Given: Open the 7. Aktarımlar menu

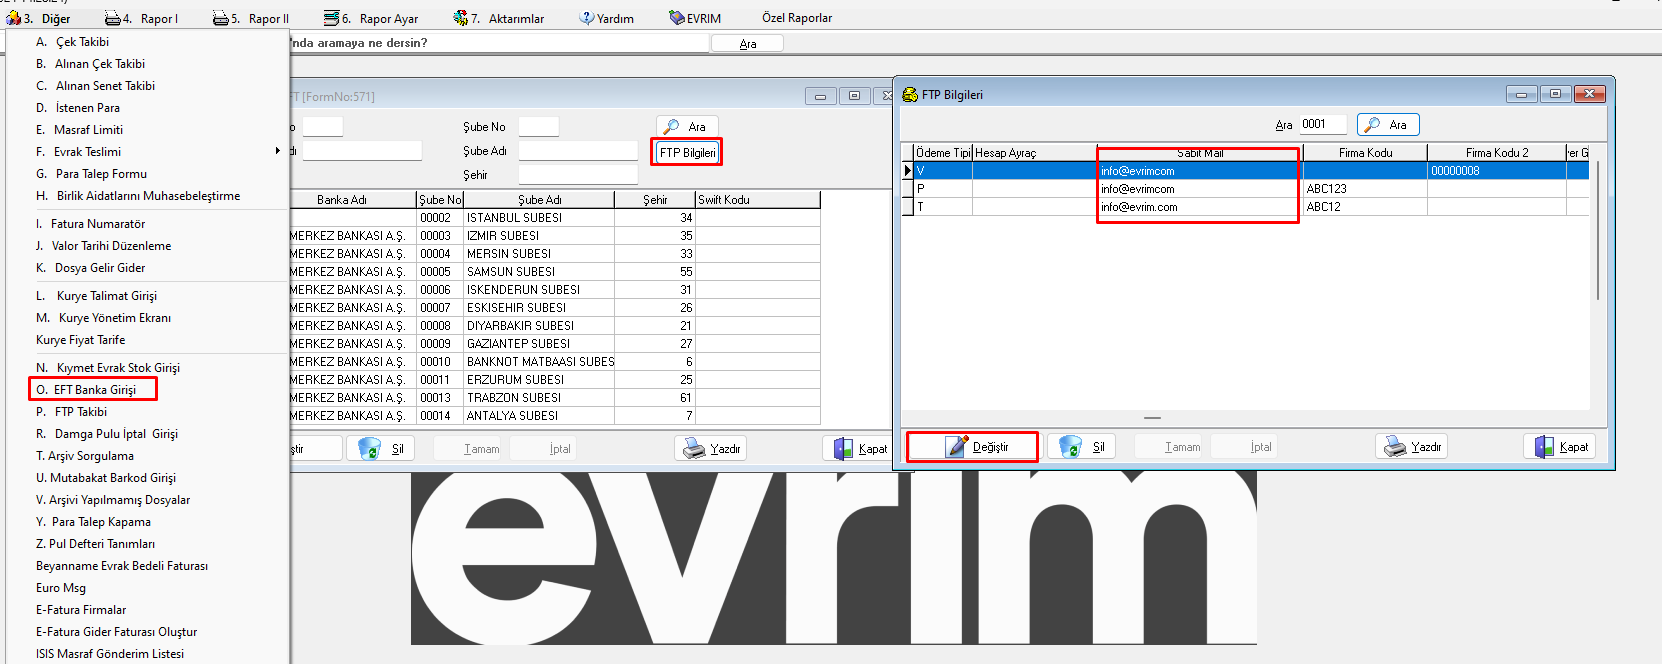Looking at the screenshot, I should [x=499, y=18].
